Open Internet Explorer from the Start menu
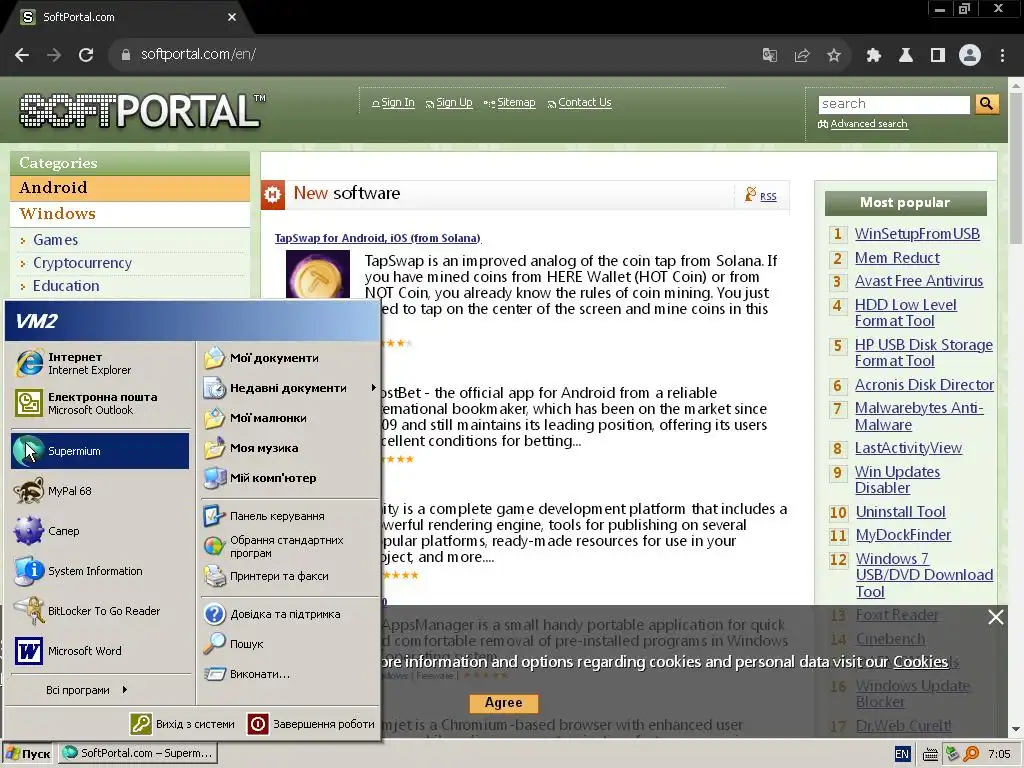The width and height of the screenshot is (1024, 768). point(100,363)
